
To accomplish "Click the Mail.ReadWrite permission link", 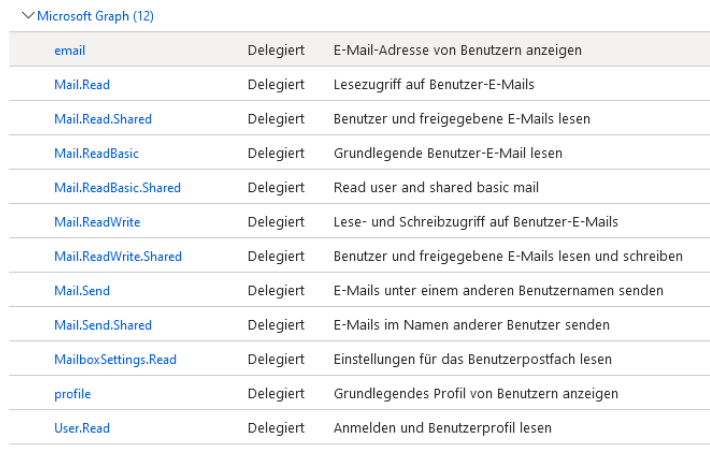I will [97, 222].
